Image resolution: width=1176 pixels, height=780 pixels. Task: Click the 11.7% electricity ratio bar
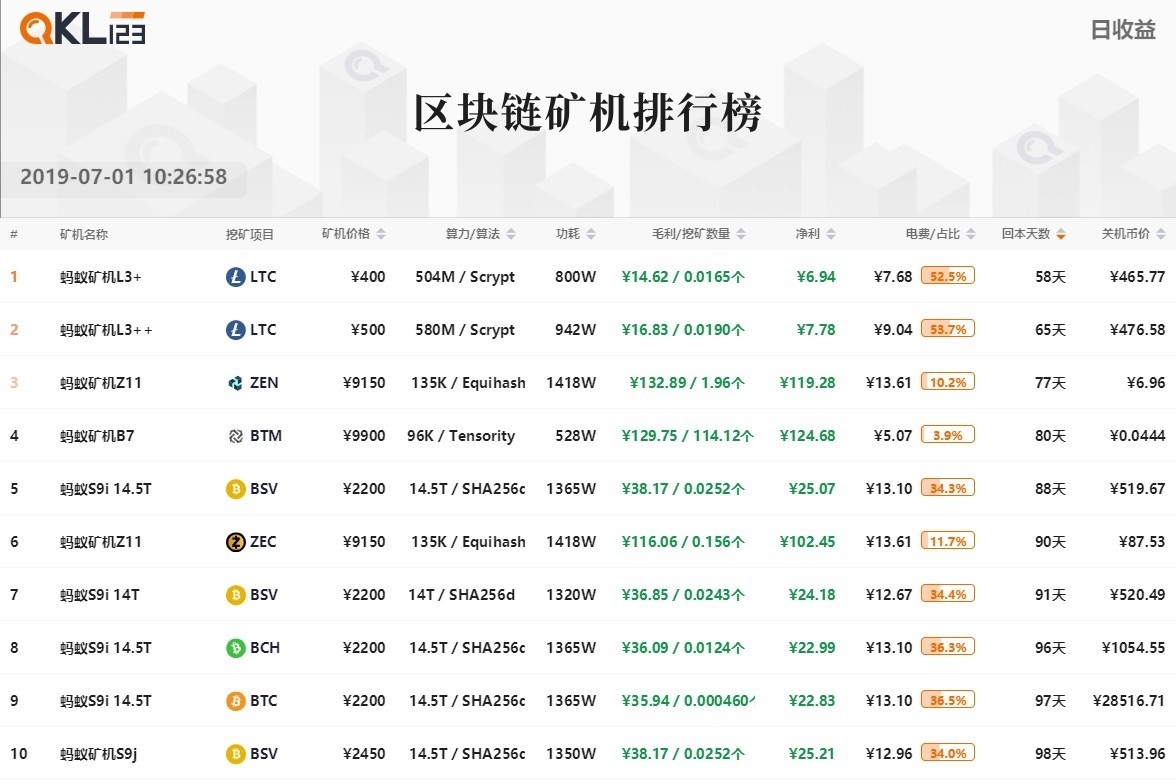[948, 542]
